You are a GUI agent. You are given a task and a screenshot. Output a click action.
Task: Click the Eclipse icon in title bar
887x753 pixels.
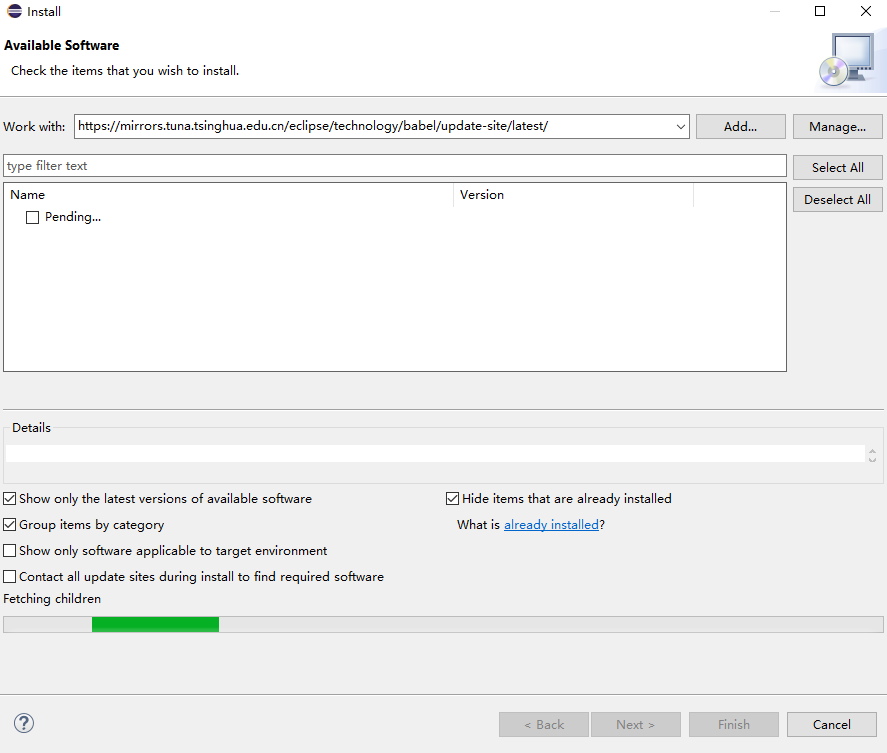(x=12, y=12)
